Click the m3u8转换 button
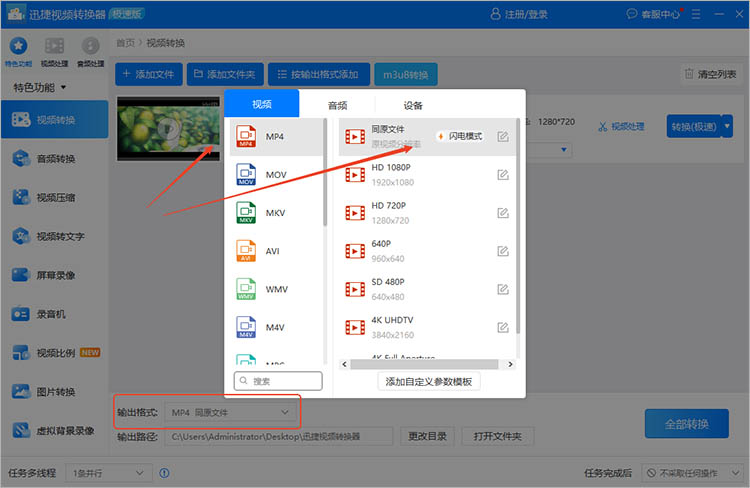The height and width of the screenshot is (488, 750). click(x=406, y=75)
